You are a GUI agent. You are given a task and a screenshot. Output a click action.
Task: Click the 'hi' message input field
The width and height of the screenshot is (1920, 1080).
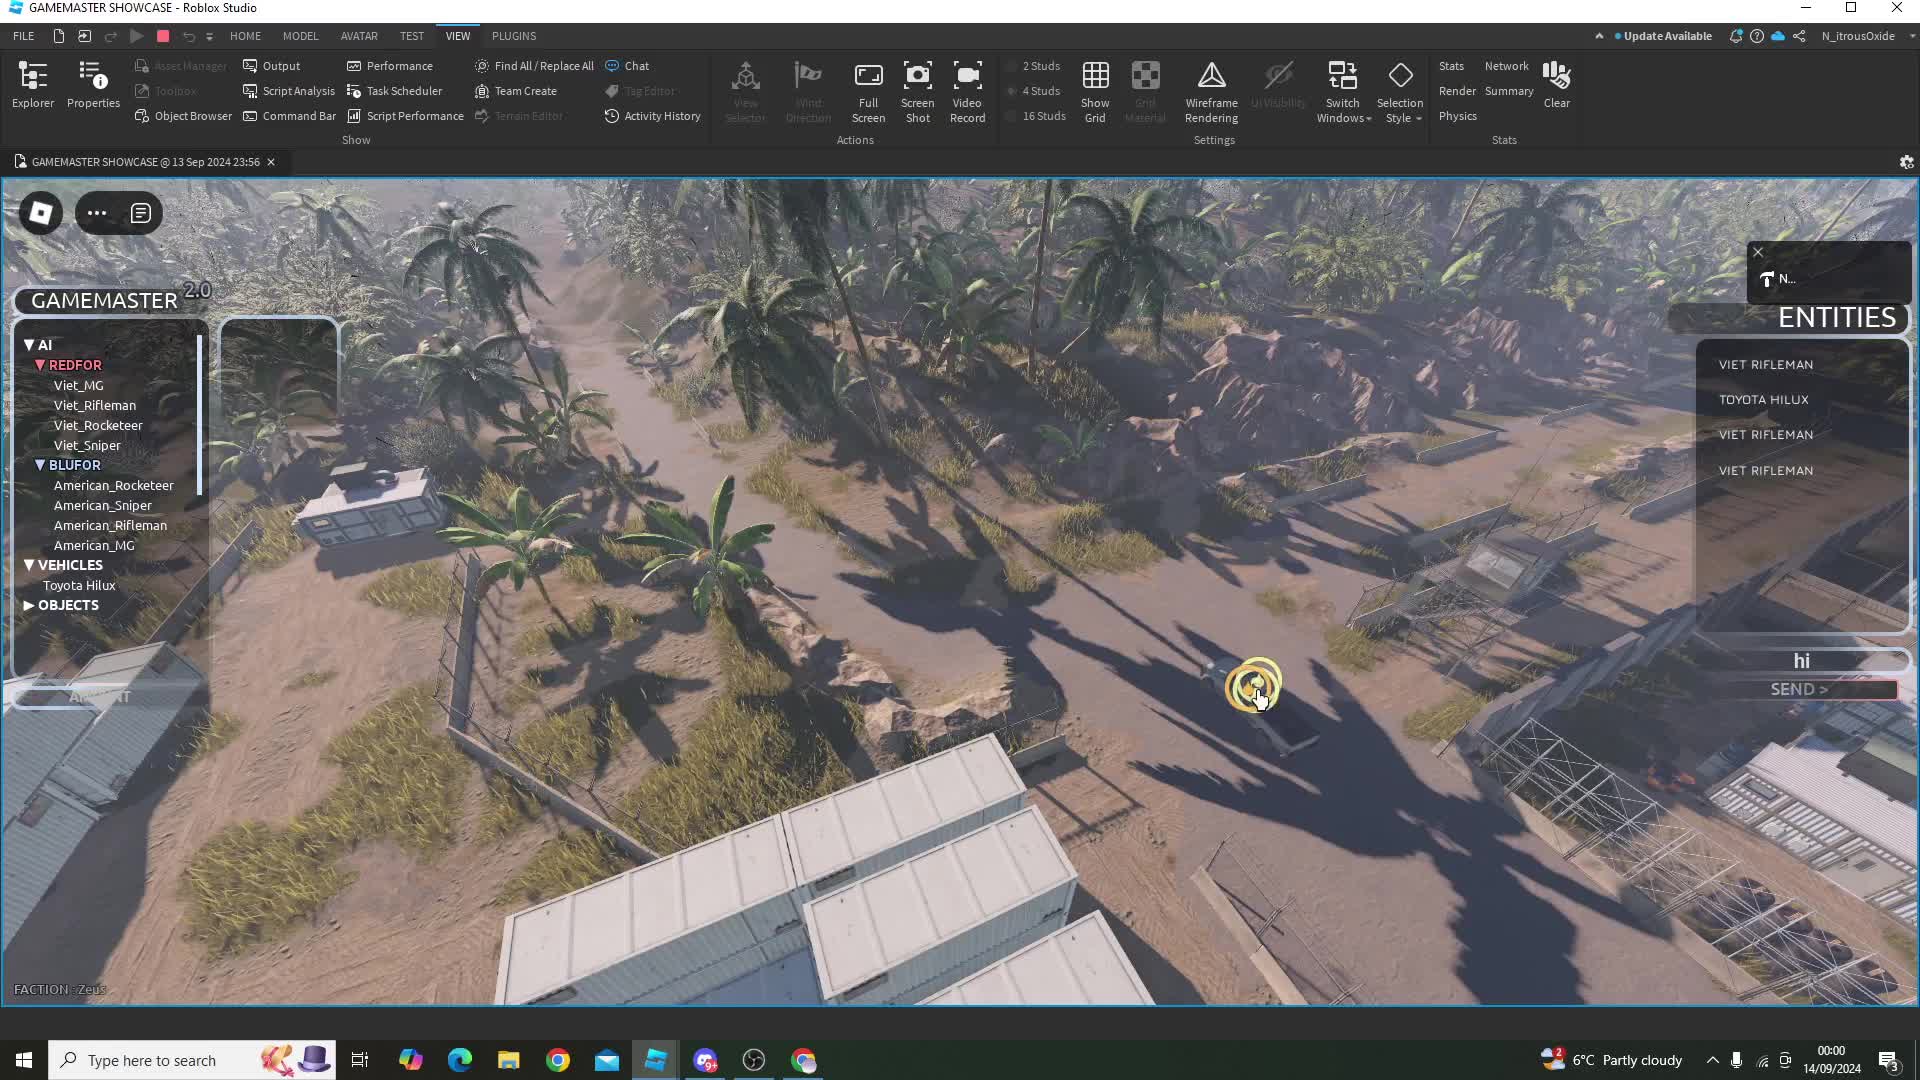[1800, 661]
